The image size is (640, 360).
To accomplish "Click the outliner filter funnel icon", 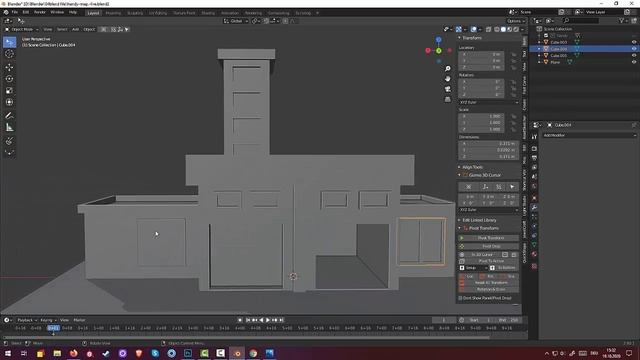I will (622, 20).
